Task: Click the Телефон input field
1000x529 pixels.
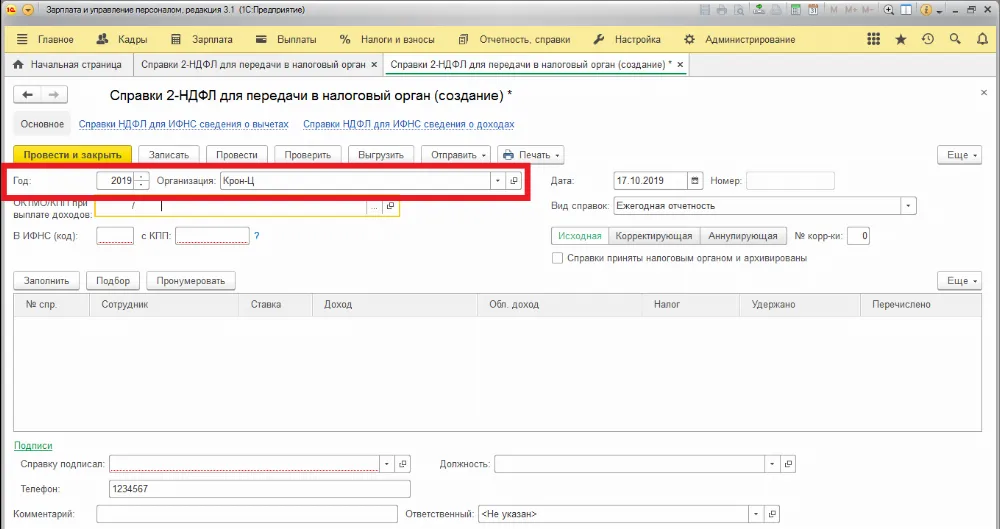Action: click(260, 489)
